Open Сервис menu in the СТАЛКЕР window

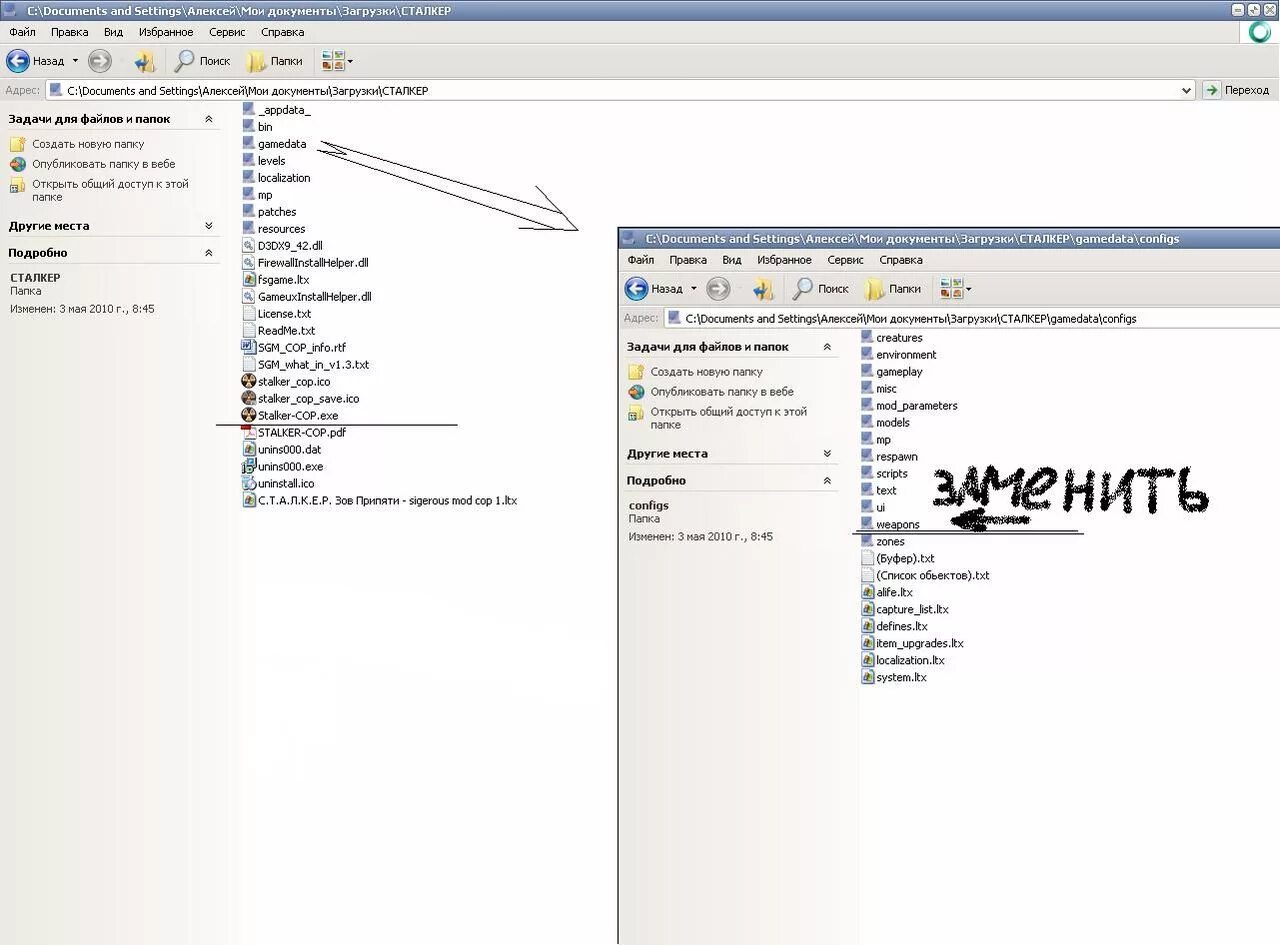(227, 32)
